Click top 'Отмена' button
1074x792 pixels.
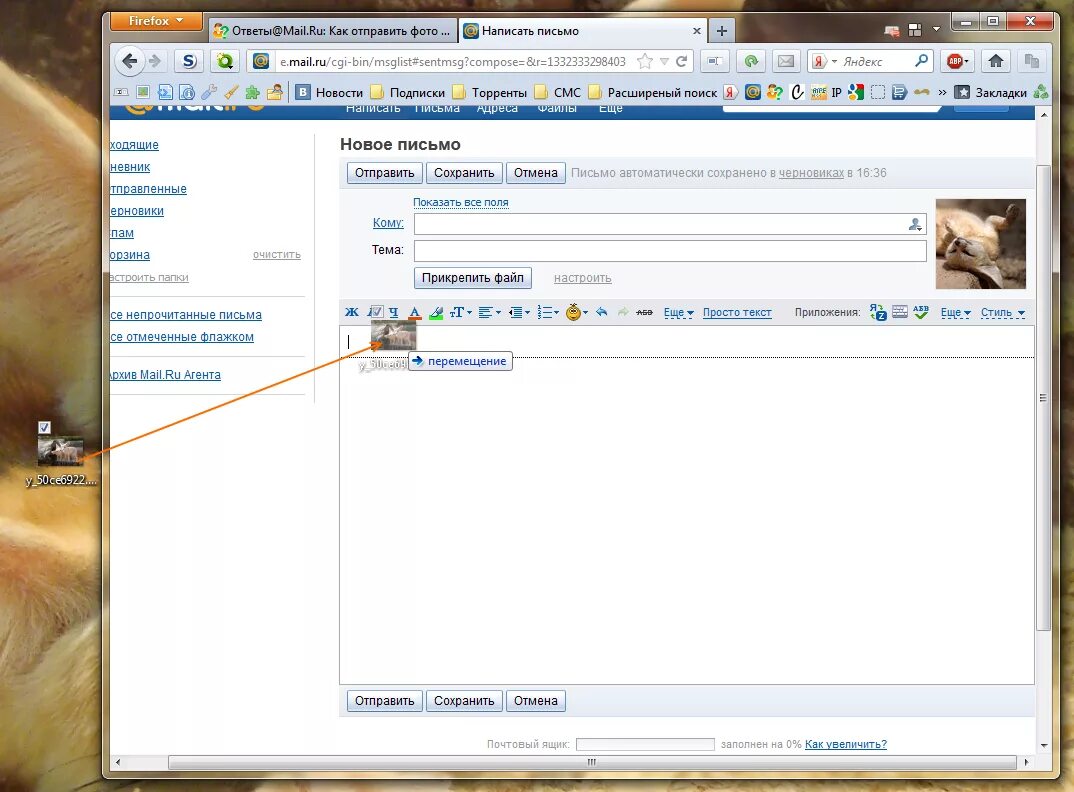click(x=536, y=173)
